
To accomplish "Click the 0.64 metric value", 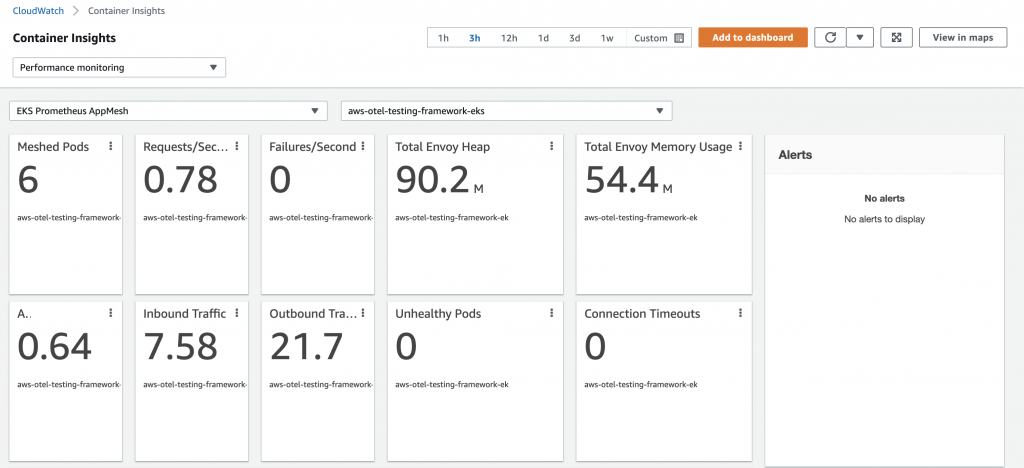I will click(x=54, y=347).
